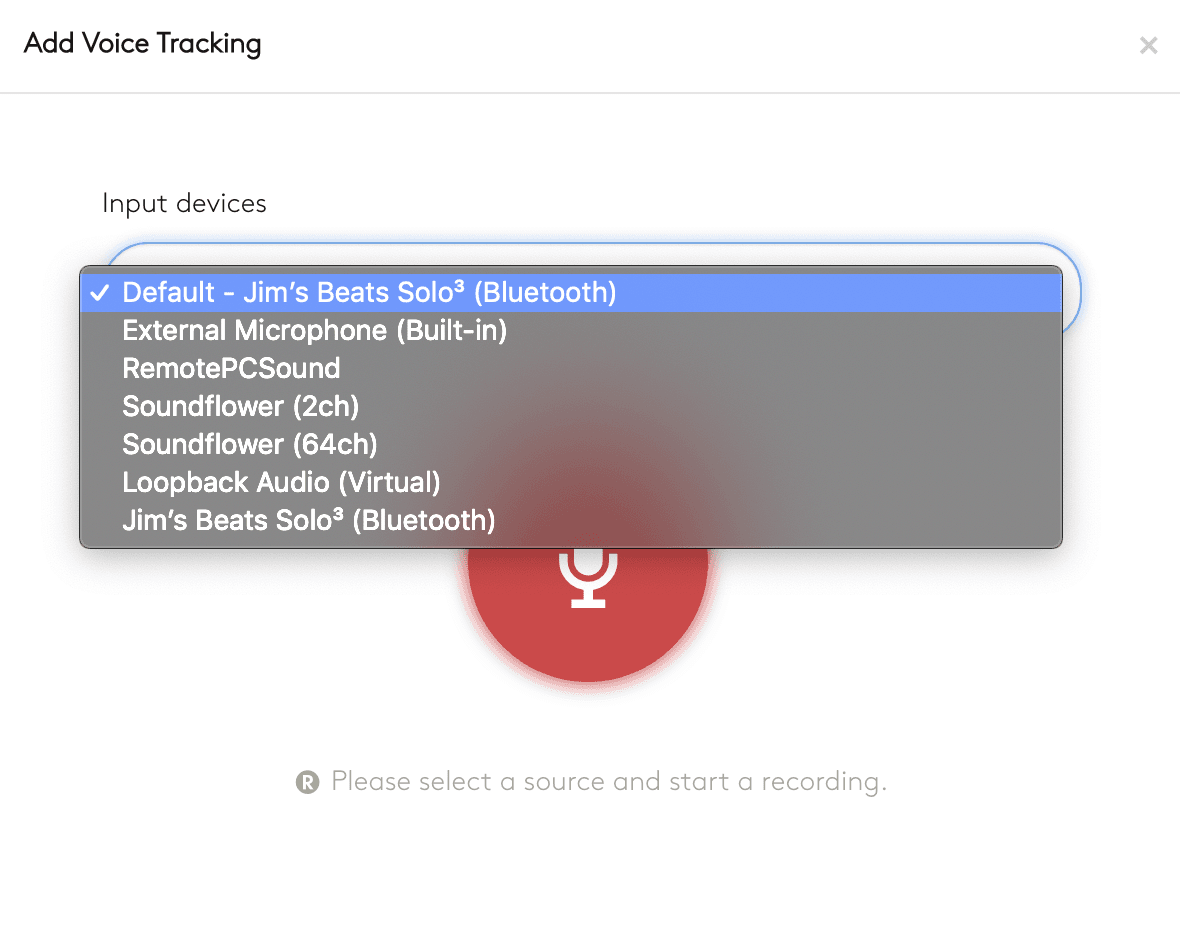Click the checkmark beside the Default device
This screenshot has width=1180, height=936.
[99, 293]
